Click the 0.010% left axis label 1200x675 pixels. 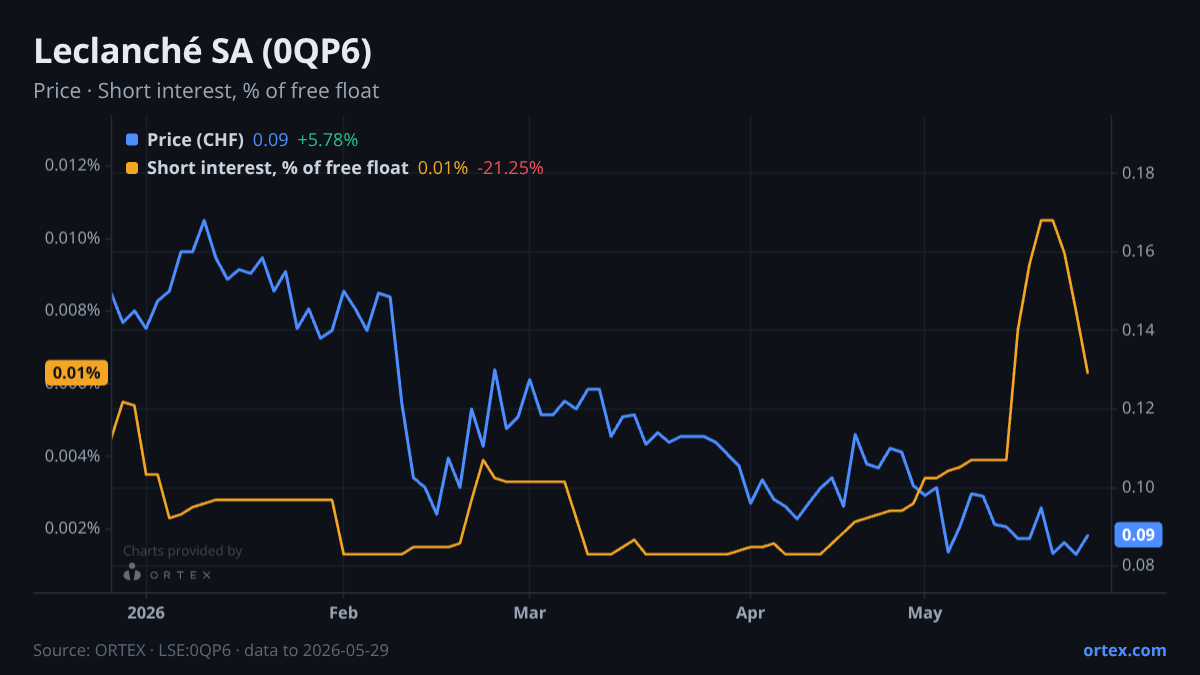tap(72, 238)
